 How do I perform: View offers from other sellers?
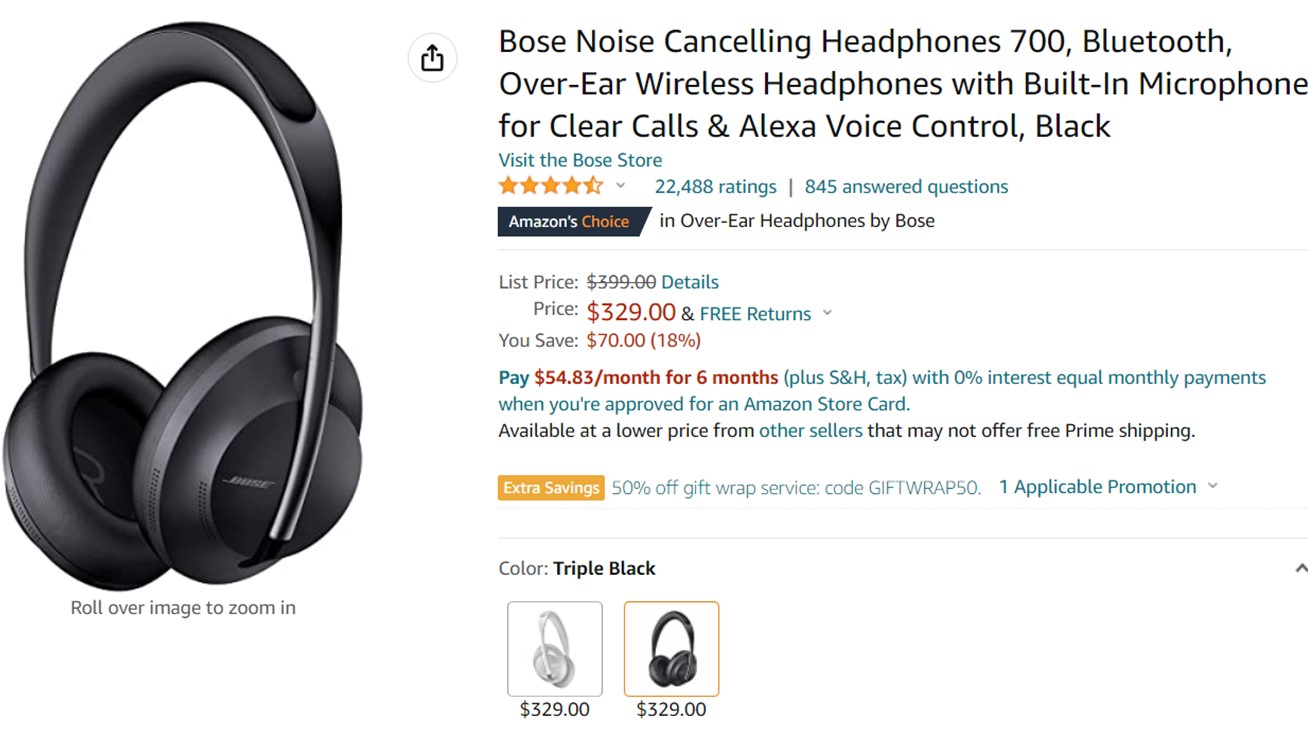click(810, 431)
